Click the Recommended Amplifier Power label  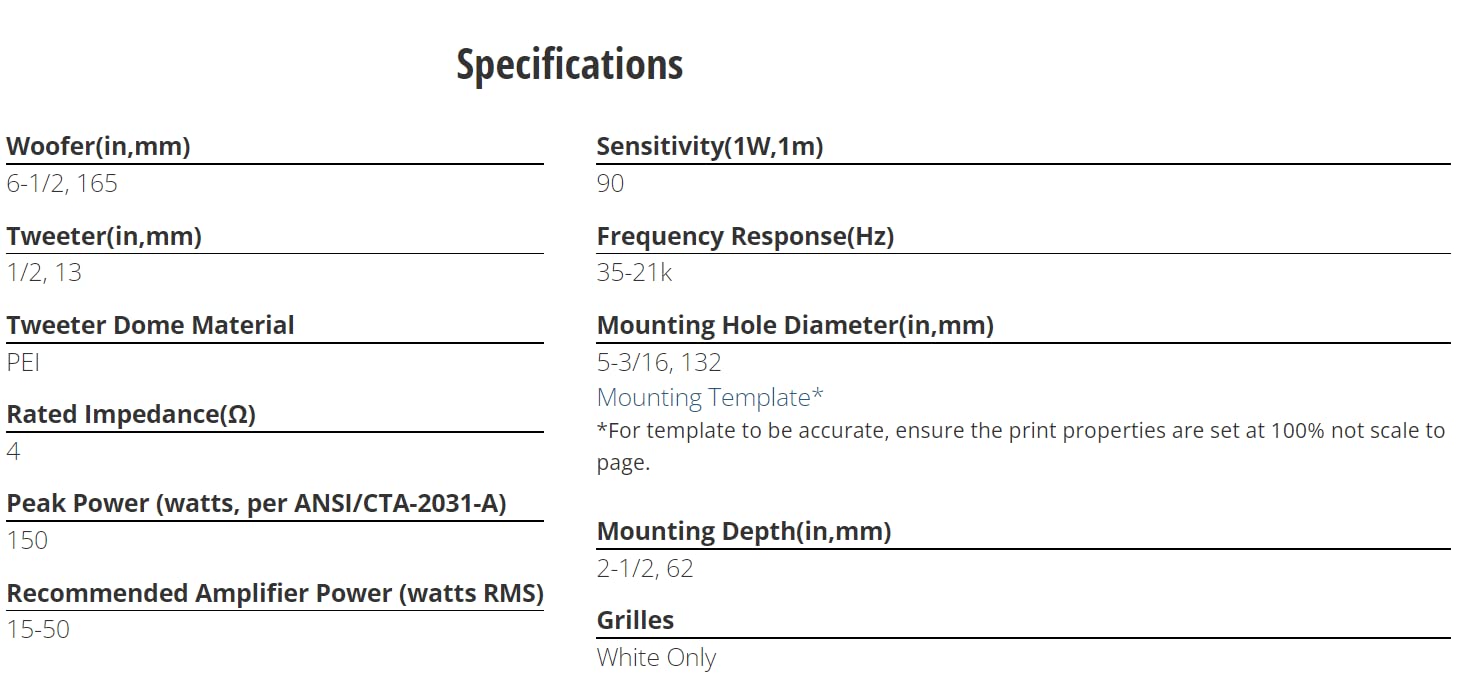275,593
